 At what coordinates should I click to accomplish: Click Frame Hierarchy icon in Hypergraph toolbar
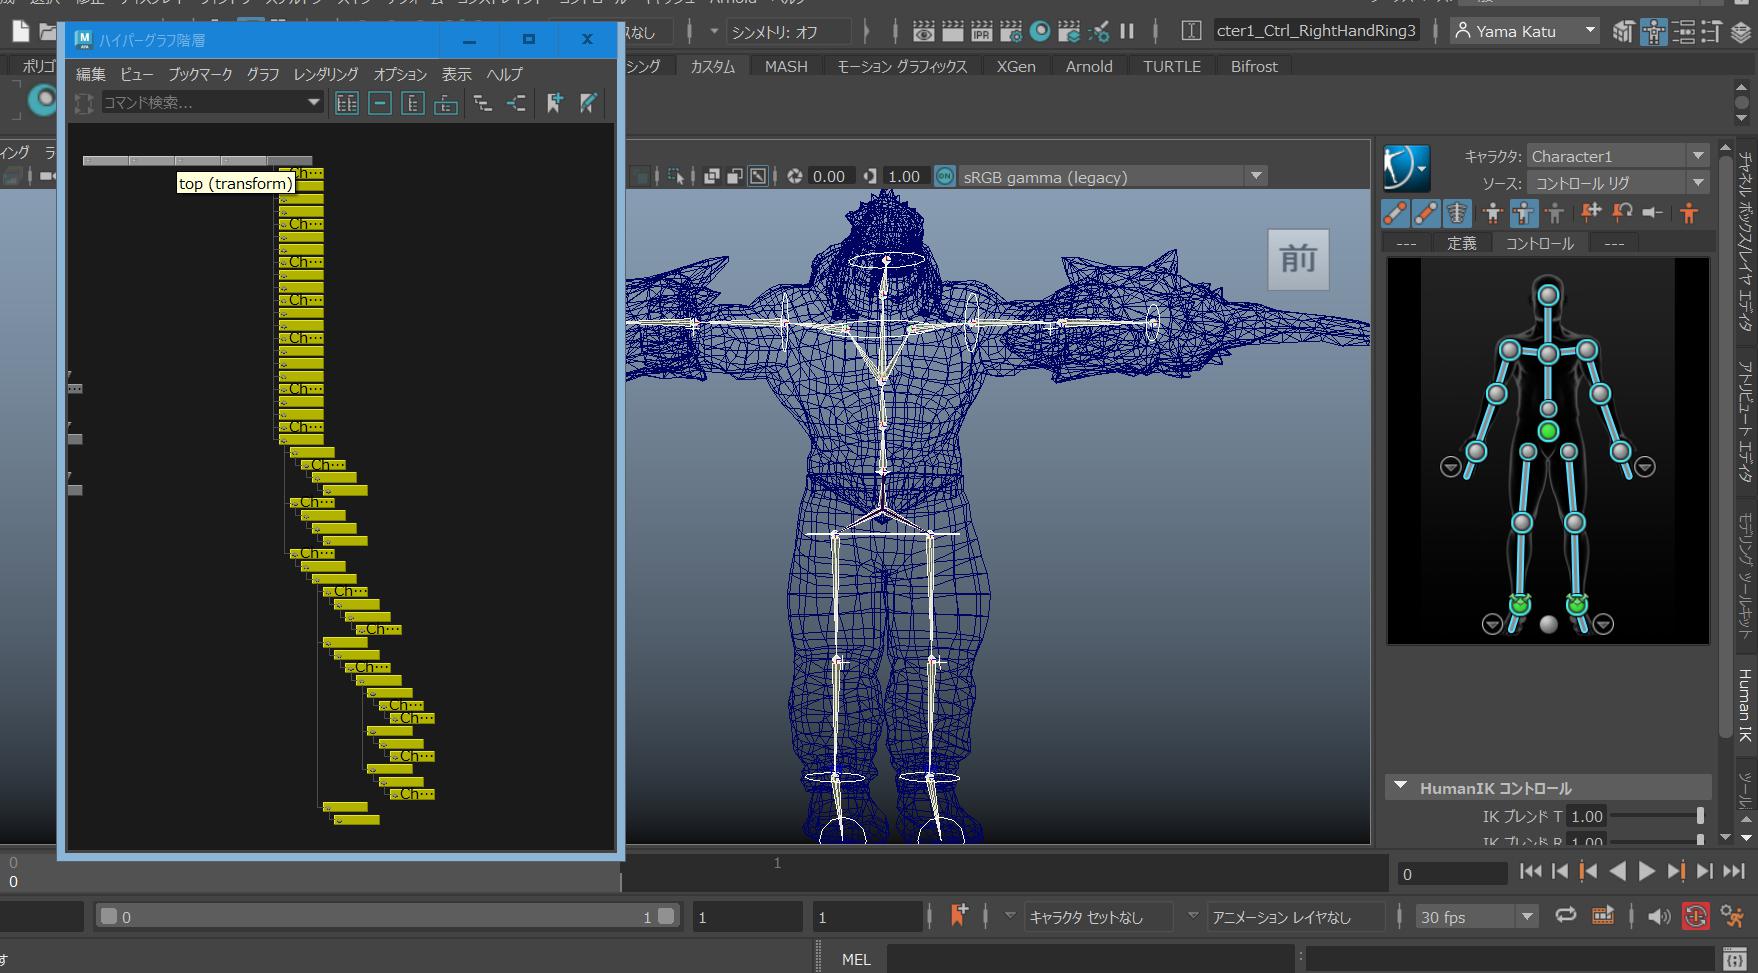[413, 103]
